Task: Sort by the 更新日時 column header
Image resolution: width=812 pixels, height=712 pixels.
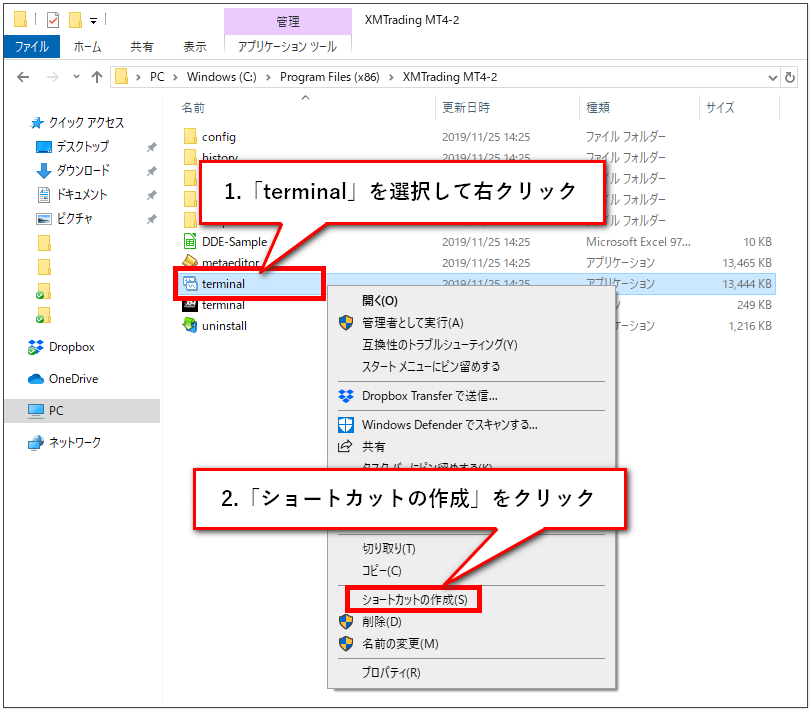Action: (x=466, y=108)
